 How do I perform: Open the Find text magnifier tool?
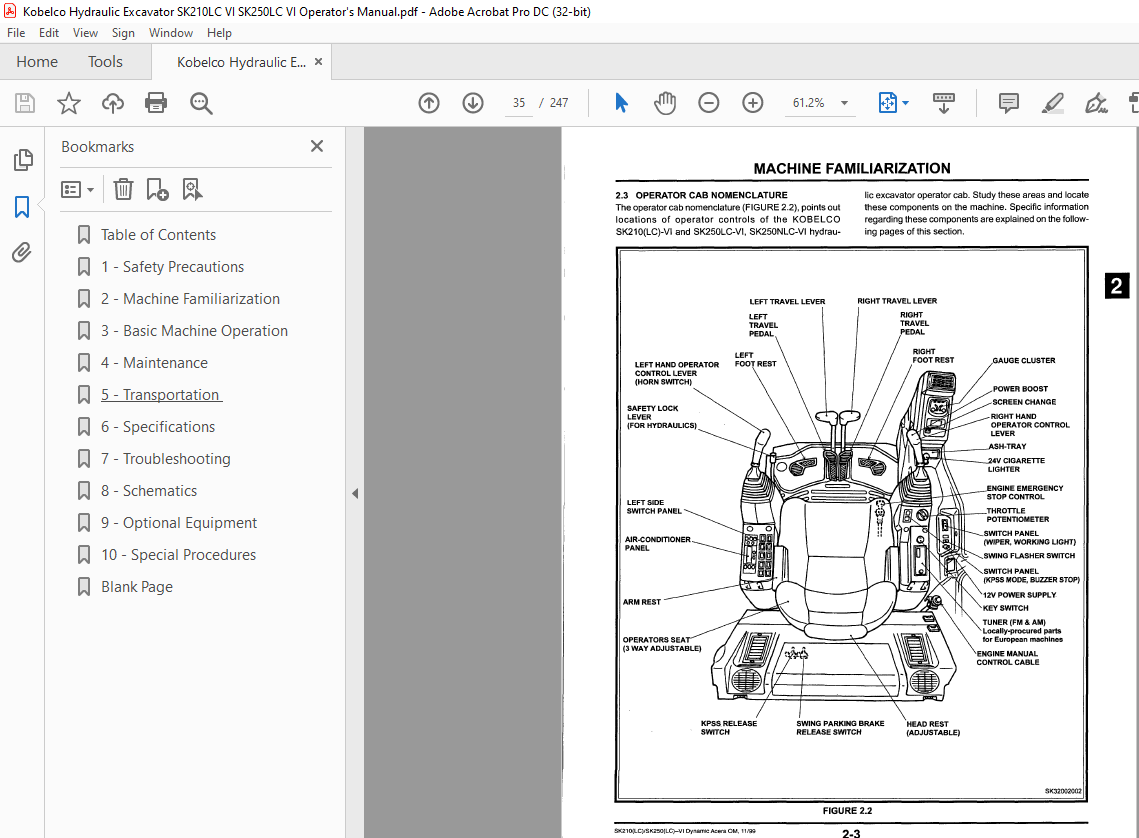(201, 103)
